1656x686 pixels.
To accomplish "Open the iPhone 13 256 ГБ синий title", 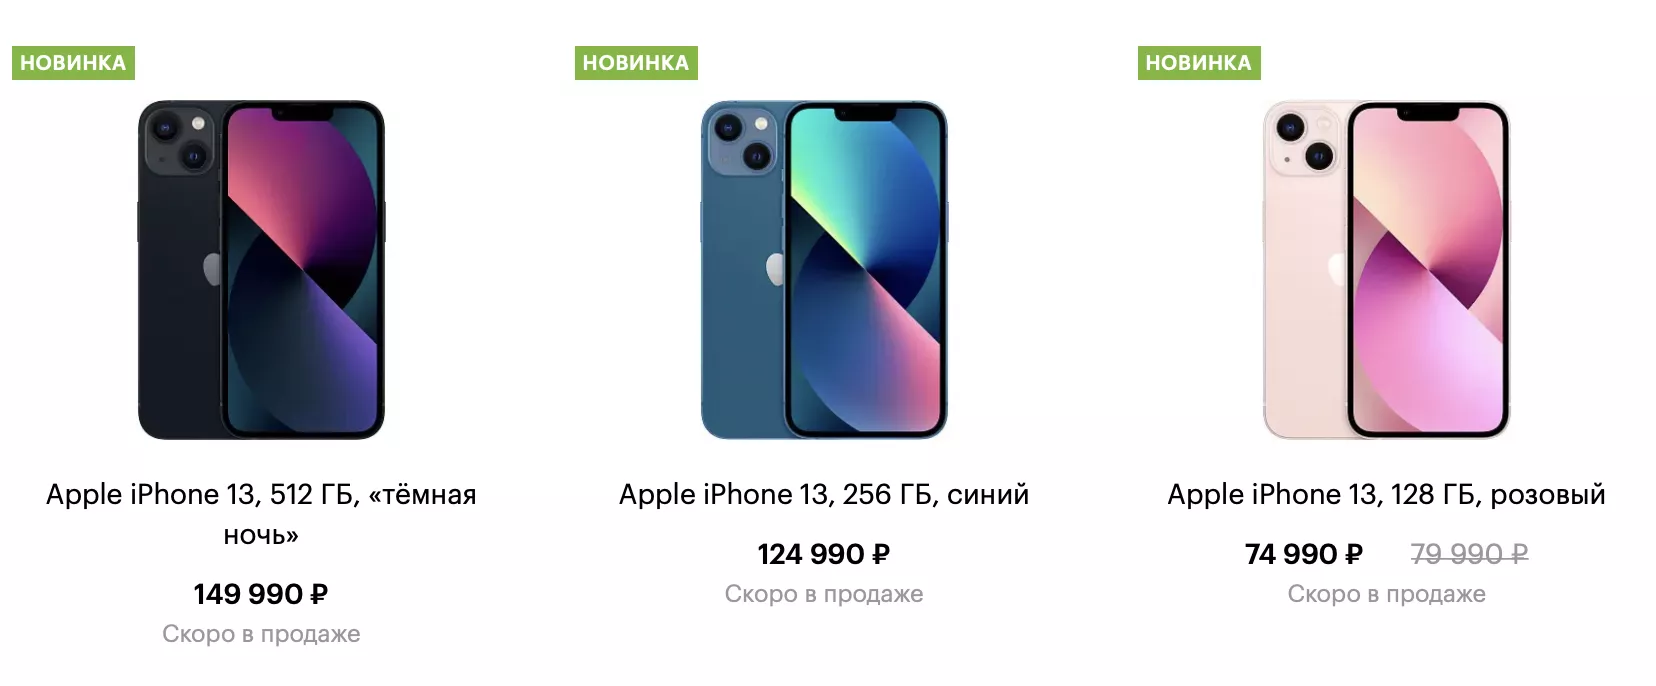I will point(824,494).
